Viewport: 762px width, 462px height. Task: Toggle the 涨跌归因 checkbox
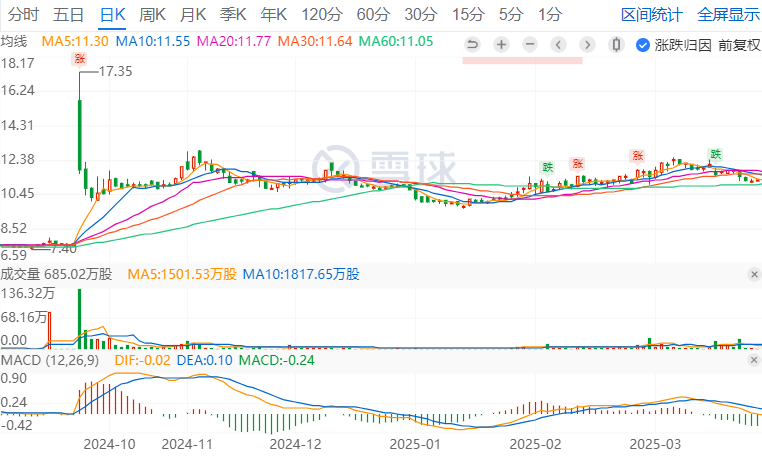click(x=642, y=45)
